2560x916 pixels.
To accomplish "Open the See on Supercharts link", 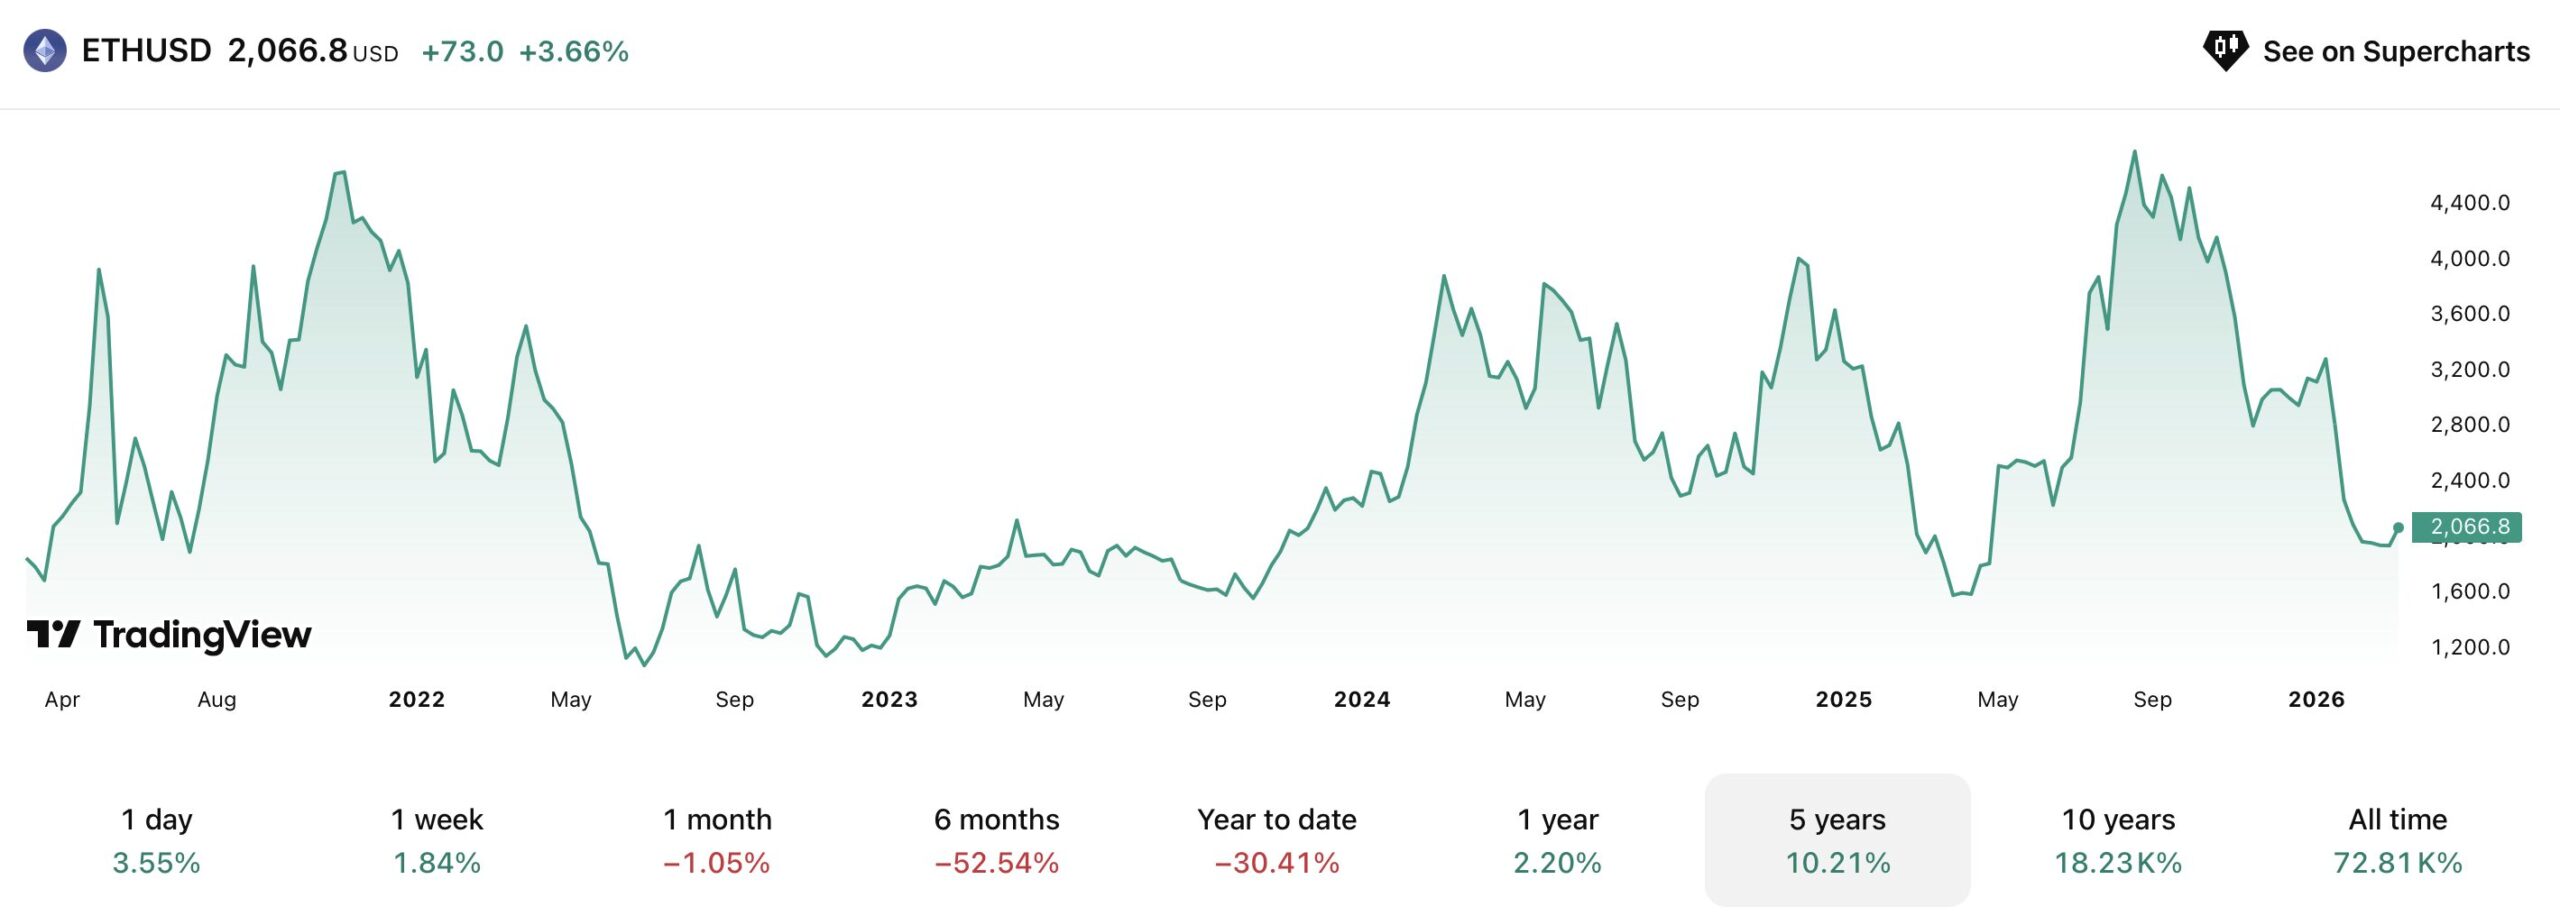I will 2395,51.
